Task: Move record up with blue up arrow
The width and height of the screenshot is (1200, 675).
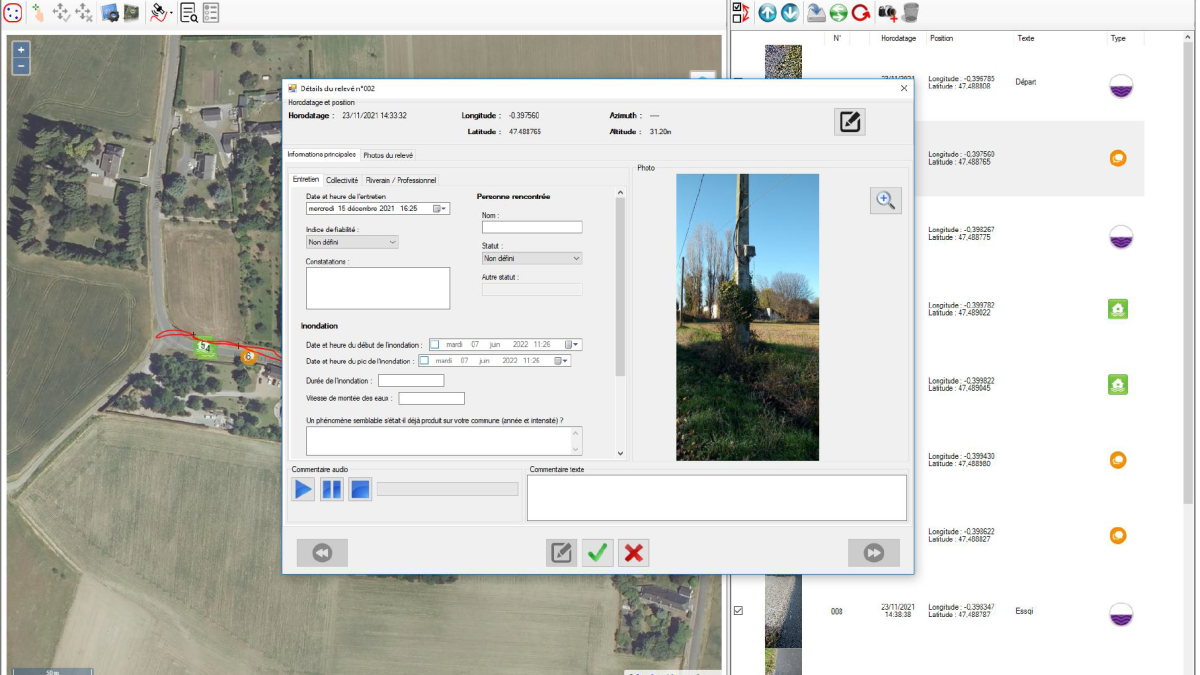Action: (767, 13)
